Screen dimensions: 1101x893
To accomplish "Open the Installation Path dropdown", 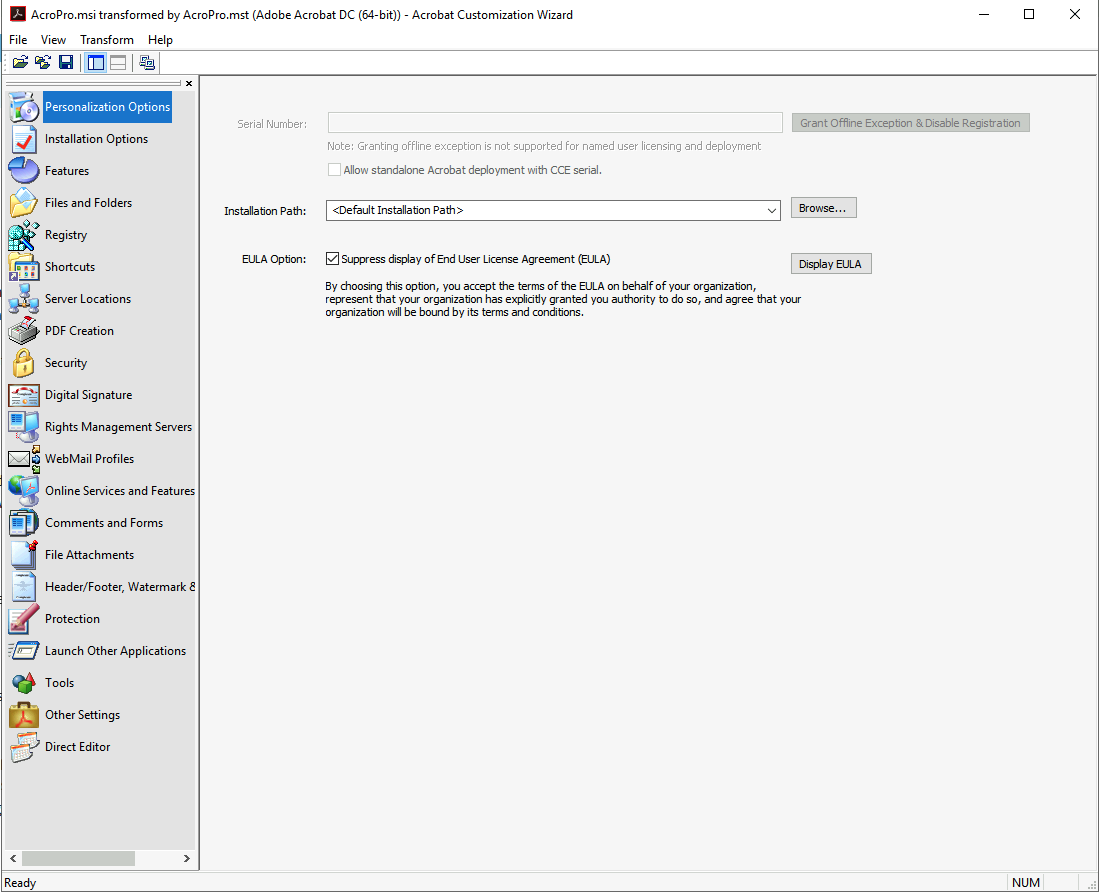I will [772, 210].
